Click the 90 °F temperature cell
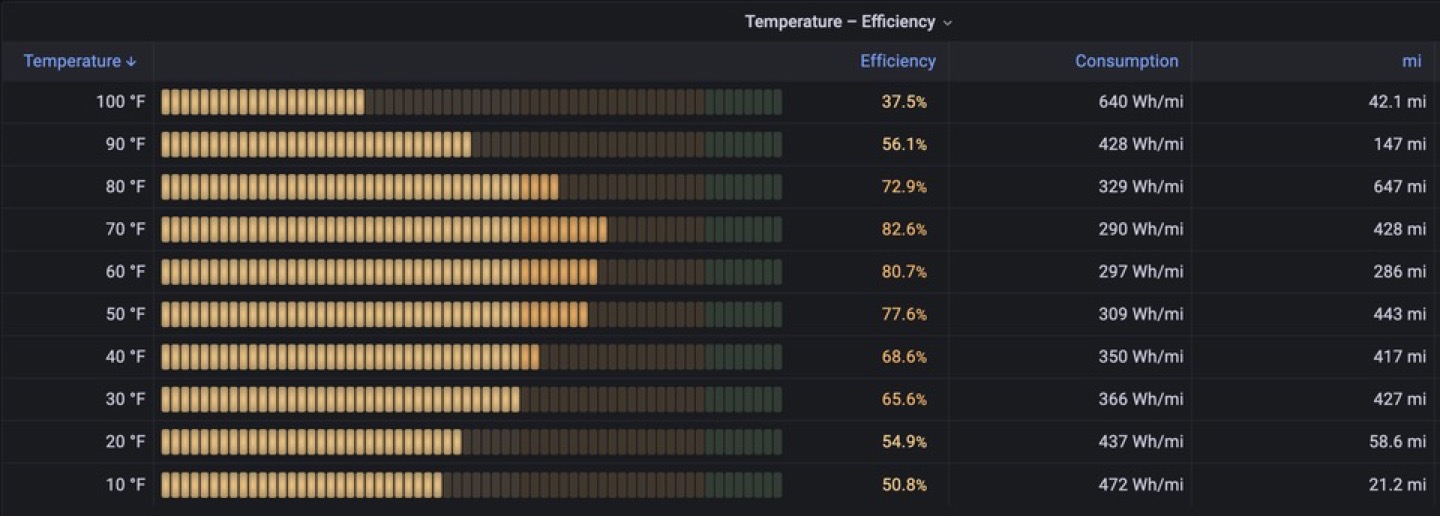This screenshot has width=1440, height=516. 125,144
